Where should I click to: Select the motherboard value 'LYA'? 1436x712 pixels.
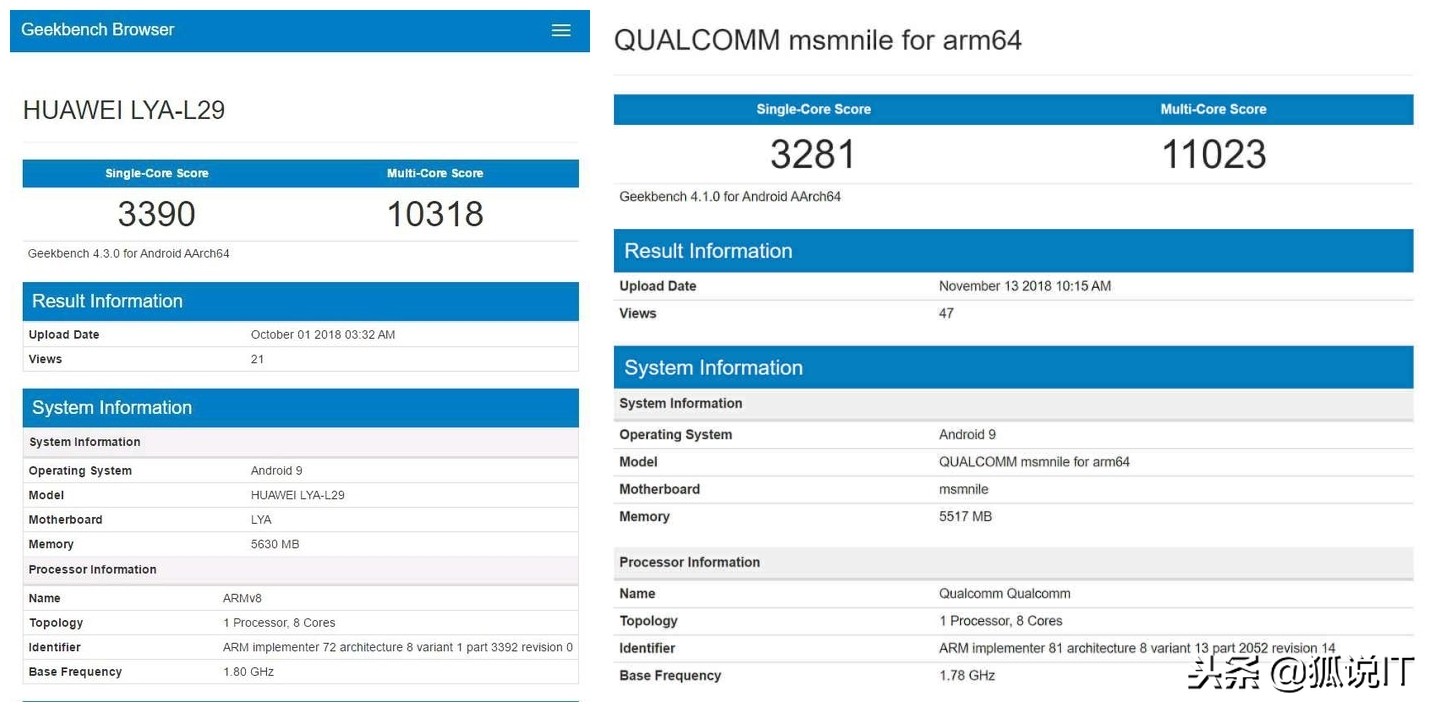point(261,520)
